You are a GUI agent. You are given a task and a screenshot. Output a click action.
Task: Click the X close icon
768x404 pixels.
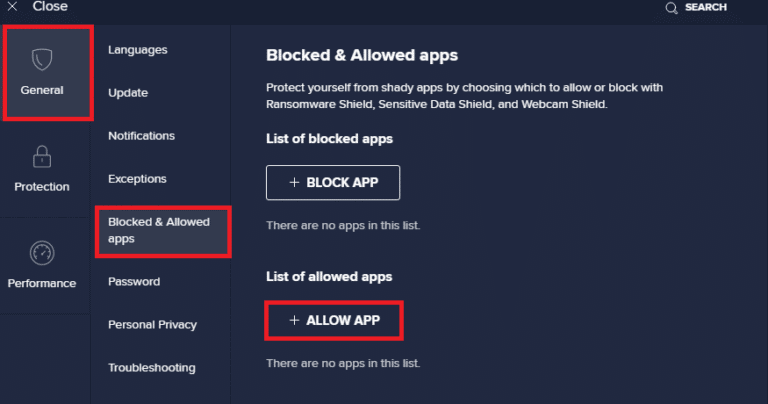click(x=13, y=6)
